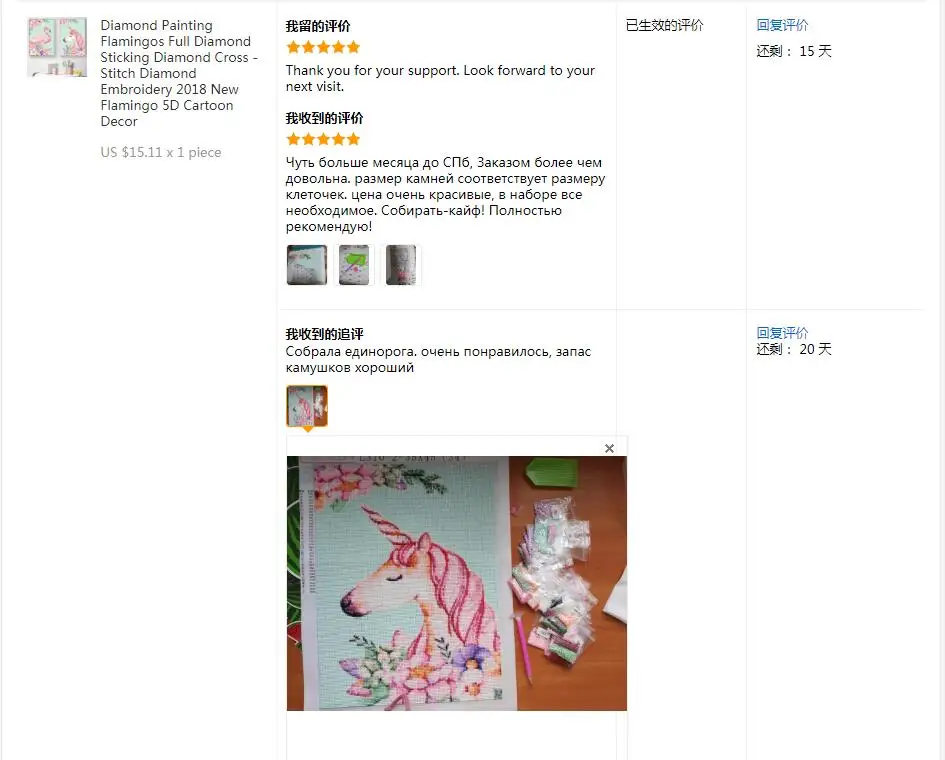Click the Russian review text starting Чуть больше
945x760 pixels.
pyautogui.click(x=445, y=195)
